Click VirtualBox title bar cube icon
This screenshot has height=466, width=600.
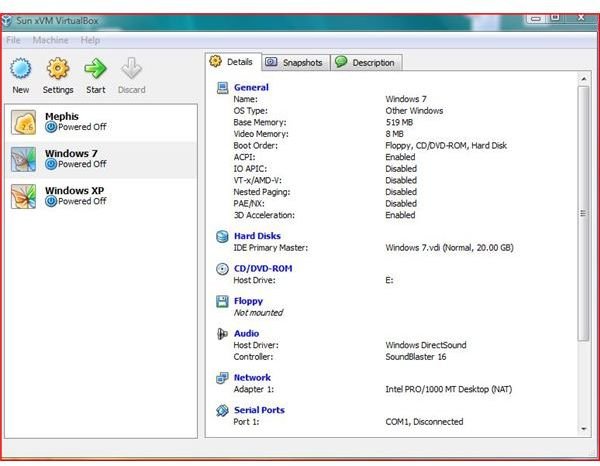(6, 21)
